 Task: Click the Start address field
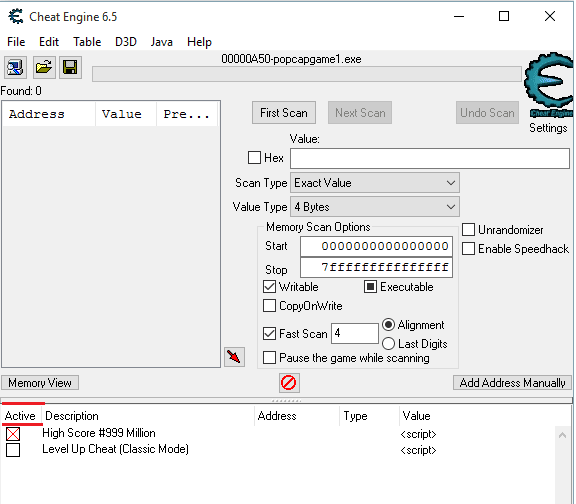376,246
